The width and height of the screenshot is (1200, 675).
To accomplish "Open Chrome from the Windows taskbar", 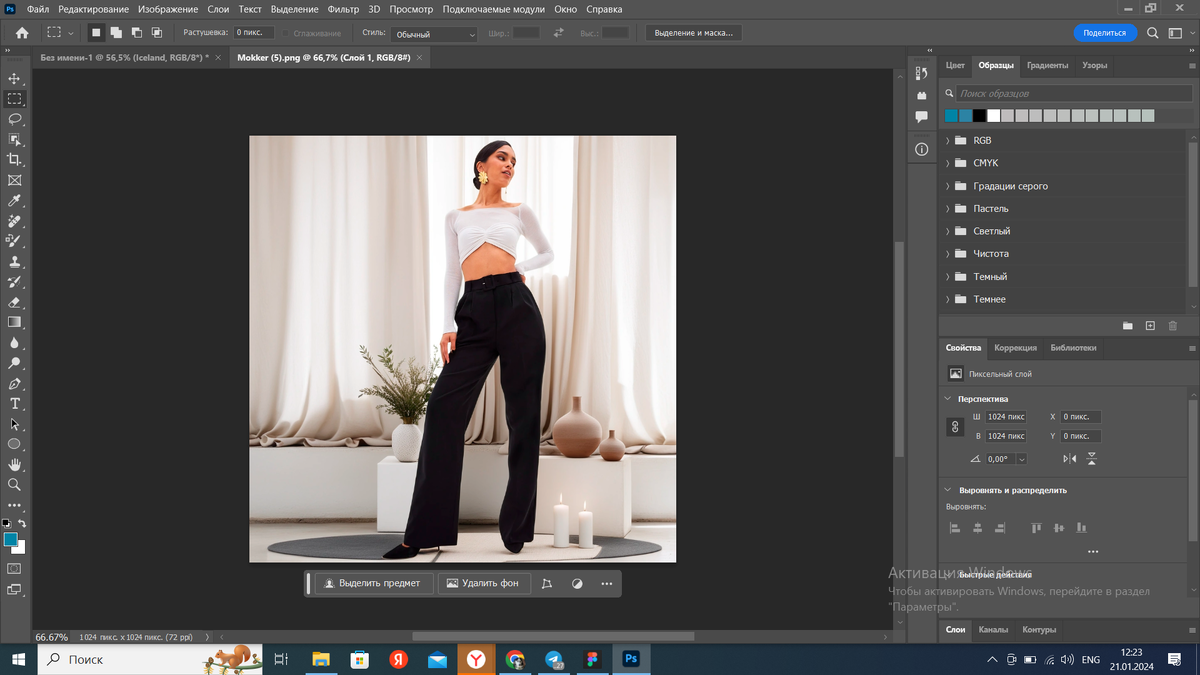I will click(x=515, y=660).
